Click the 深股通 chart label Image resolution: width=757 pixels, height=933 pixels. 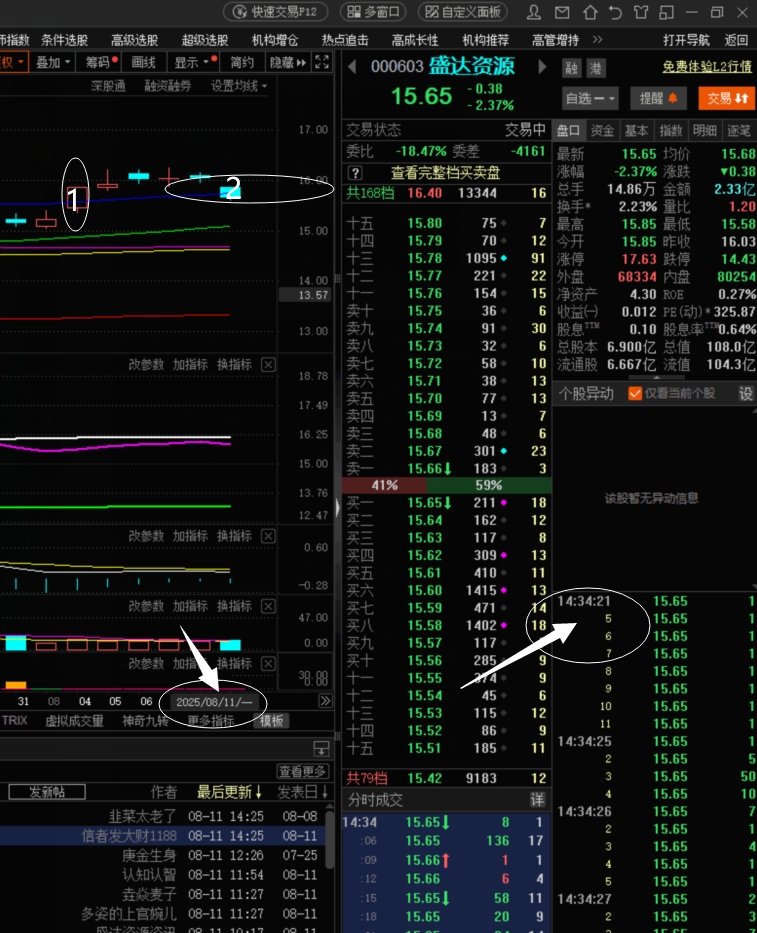tap(108, 86)
